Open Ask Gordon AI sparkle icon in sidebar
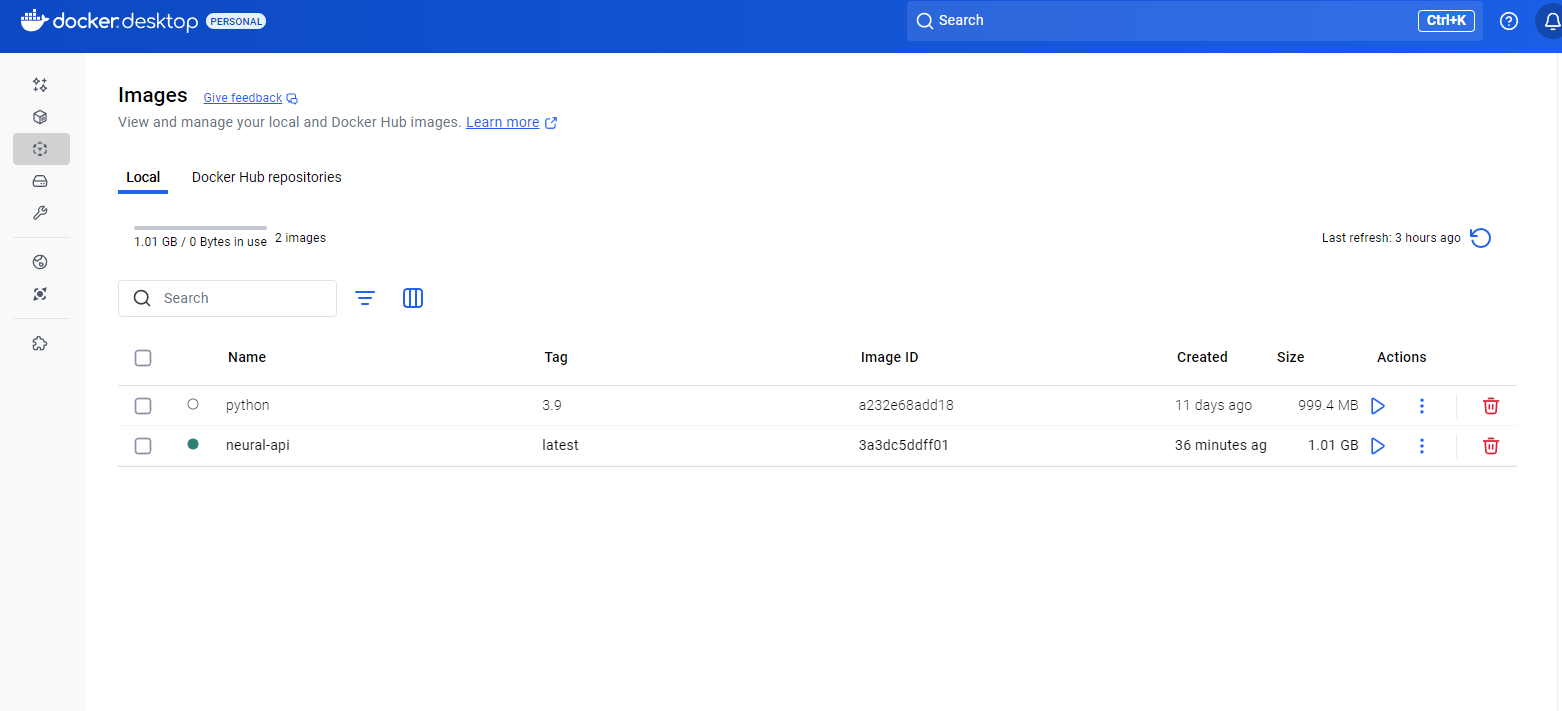The image size is (1562, 711). pyautogui.click(x=40, y=85)
